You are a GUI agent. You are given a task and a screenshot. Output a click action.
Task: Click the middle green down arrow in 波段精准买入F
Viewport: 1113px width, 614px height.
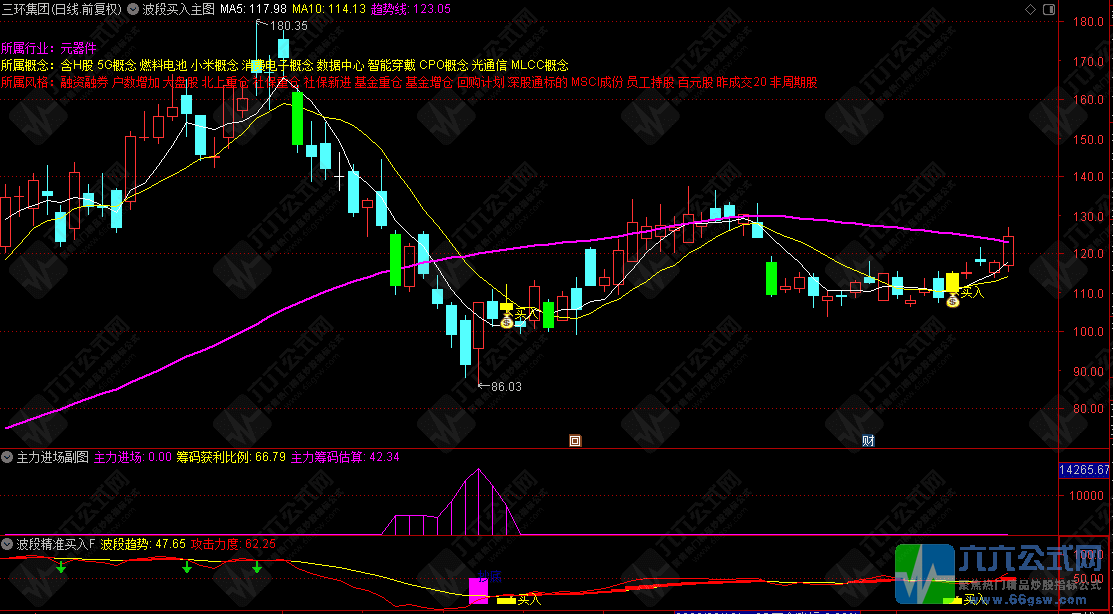point(187,566)
